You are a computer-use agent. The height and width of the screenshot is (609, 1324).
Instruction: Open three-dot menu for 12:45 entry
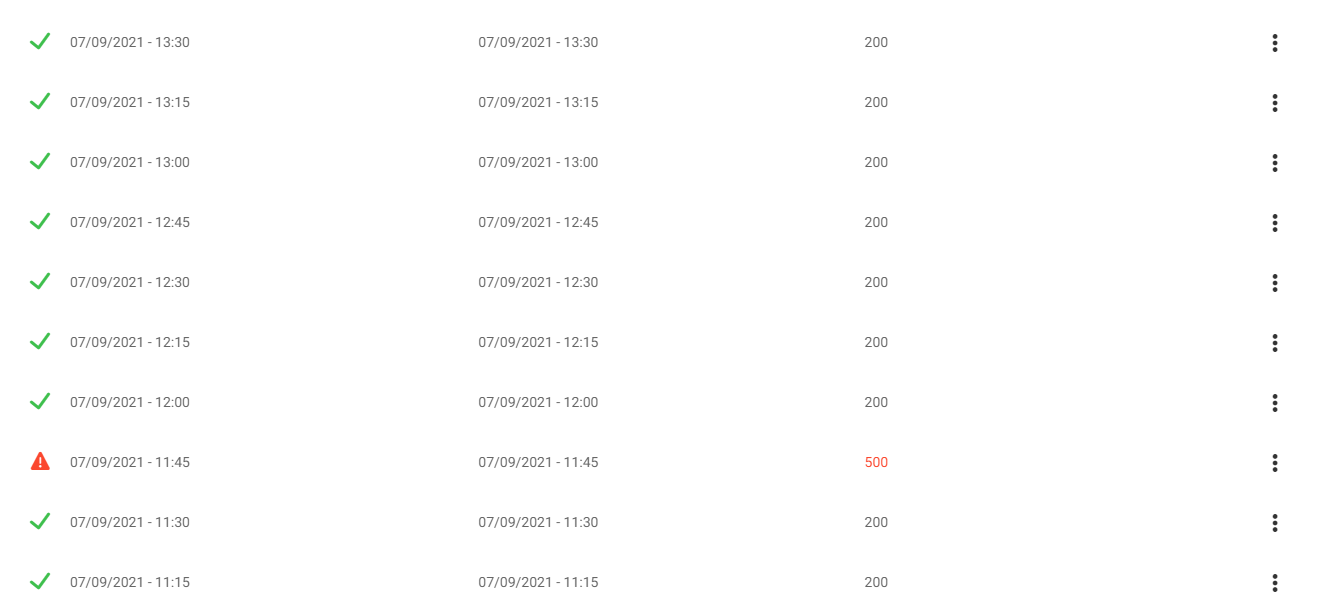[x=1274, y=223]
